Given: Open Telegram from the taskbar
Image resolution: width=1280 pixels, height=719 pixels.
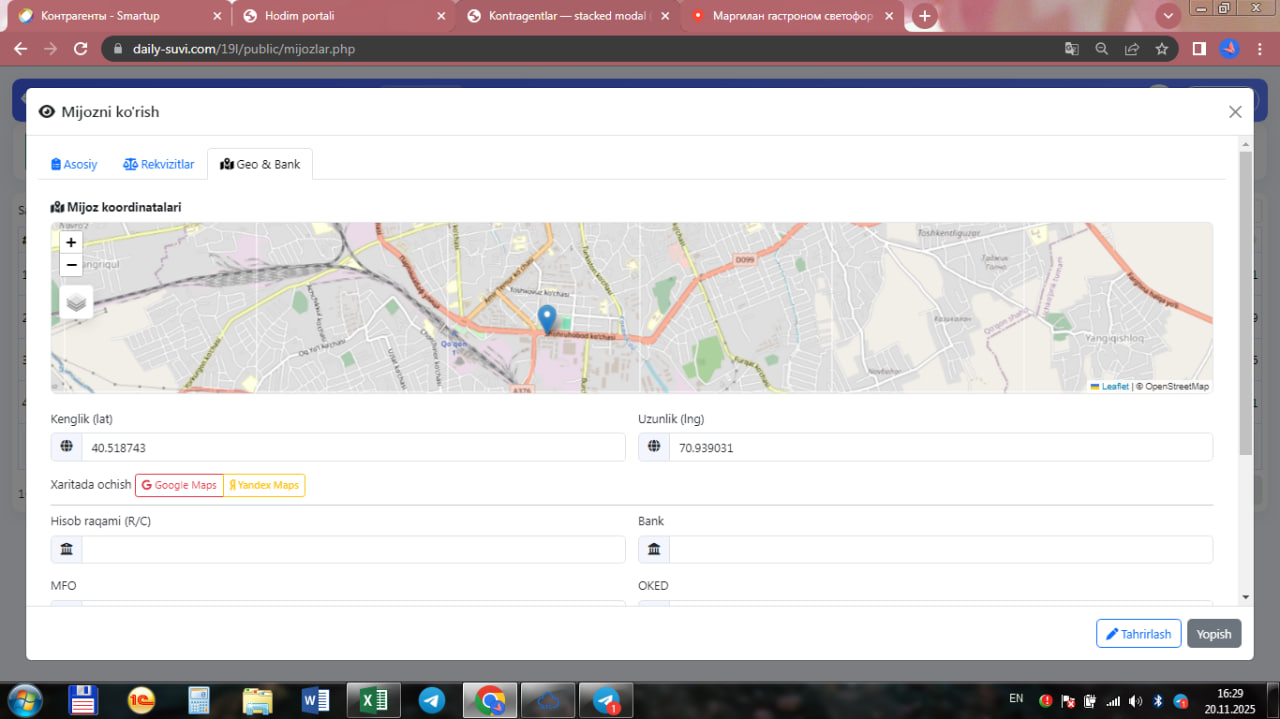Looking at the screenshot, I should coord(432,700).
